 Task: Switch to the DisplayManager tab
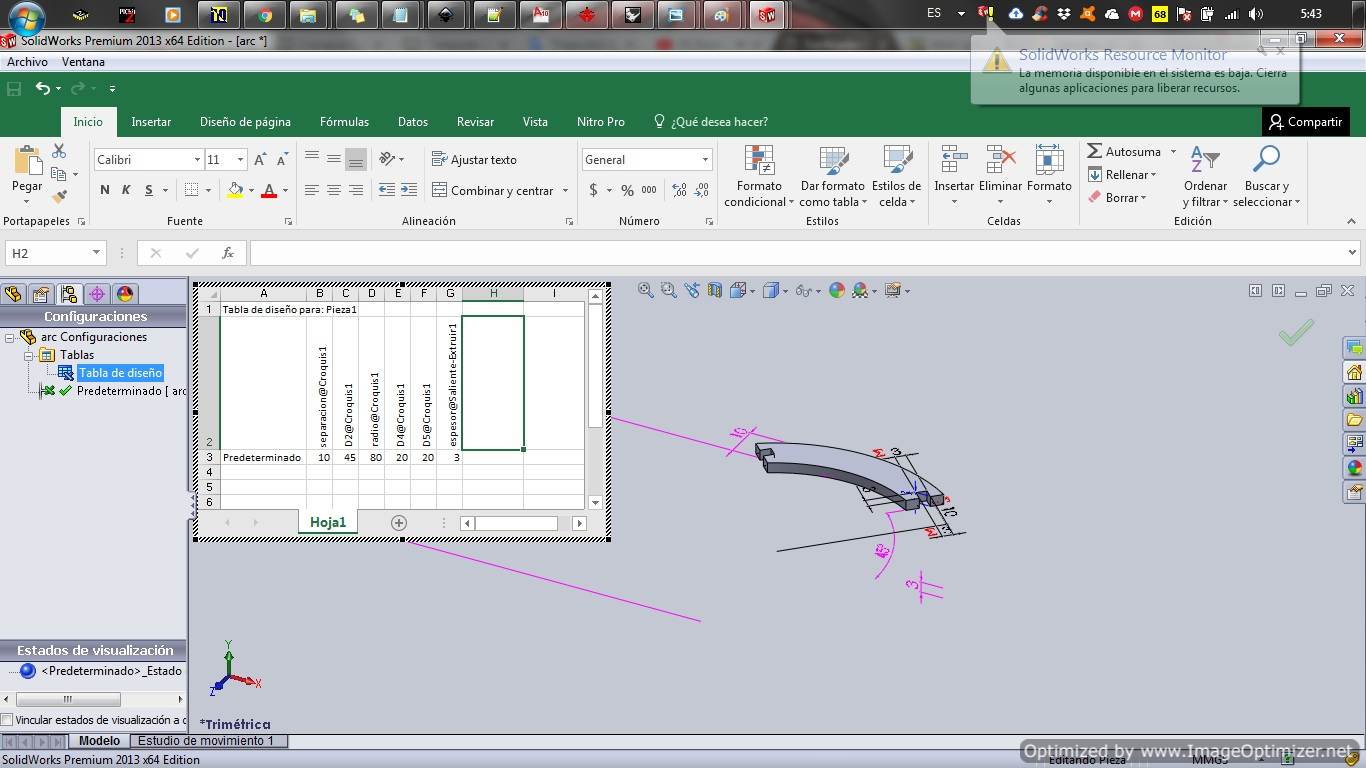[x=125, y=294]
